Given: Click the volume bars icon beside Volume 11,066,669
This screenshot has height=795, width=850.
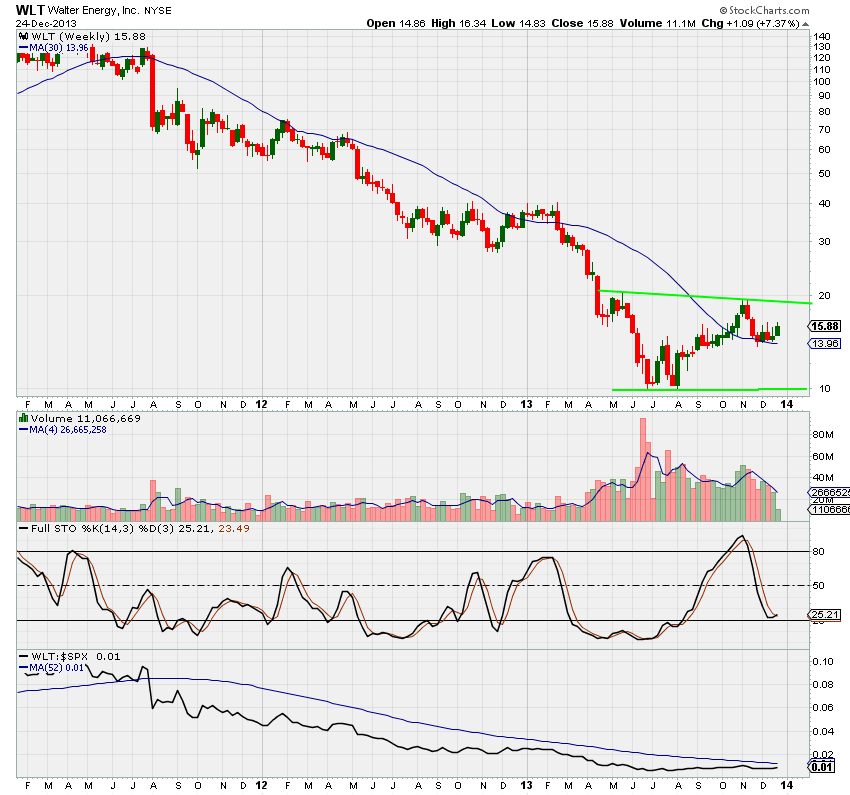Looking at the screenshot, I should coord(23,418).
